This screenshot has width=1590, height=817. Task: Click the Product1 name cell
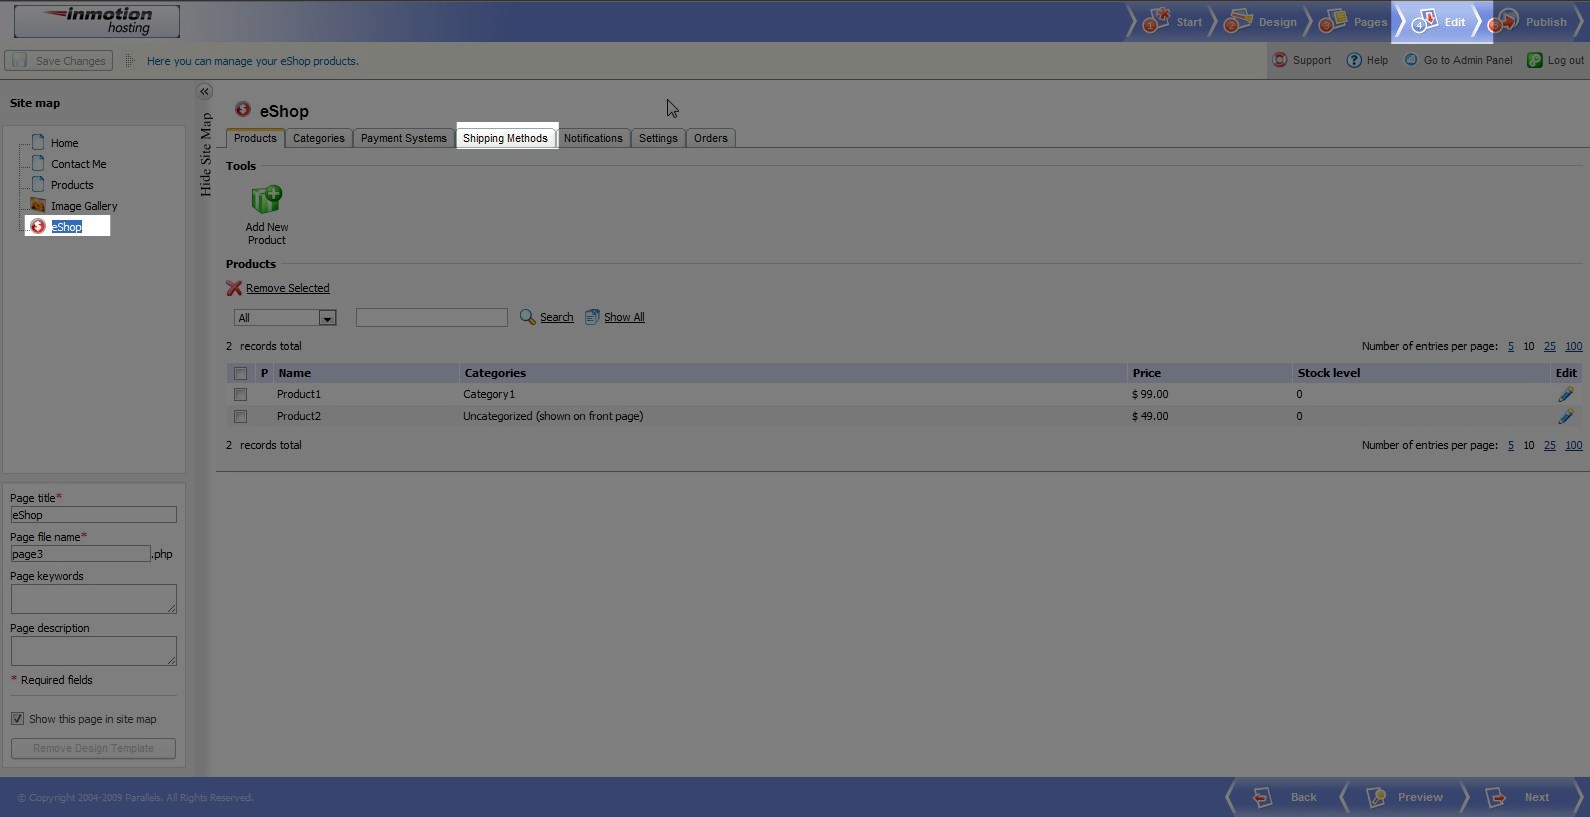299,394
